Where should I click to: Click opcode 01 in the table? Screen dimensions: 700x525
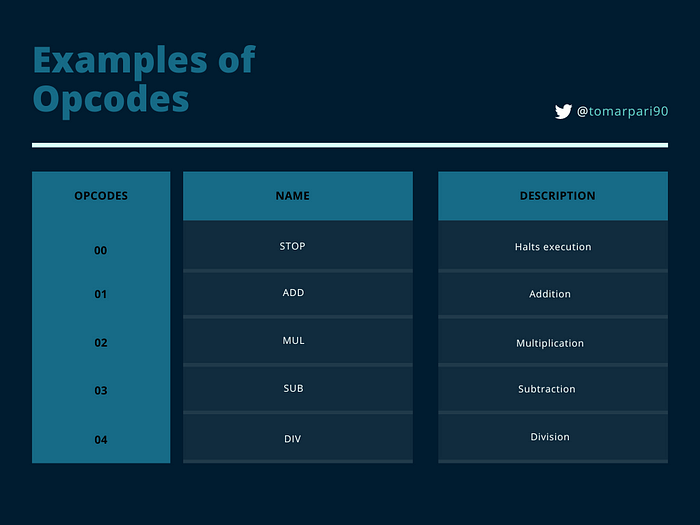(x=100, y=294)
